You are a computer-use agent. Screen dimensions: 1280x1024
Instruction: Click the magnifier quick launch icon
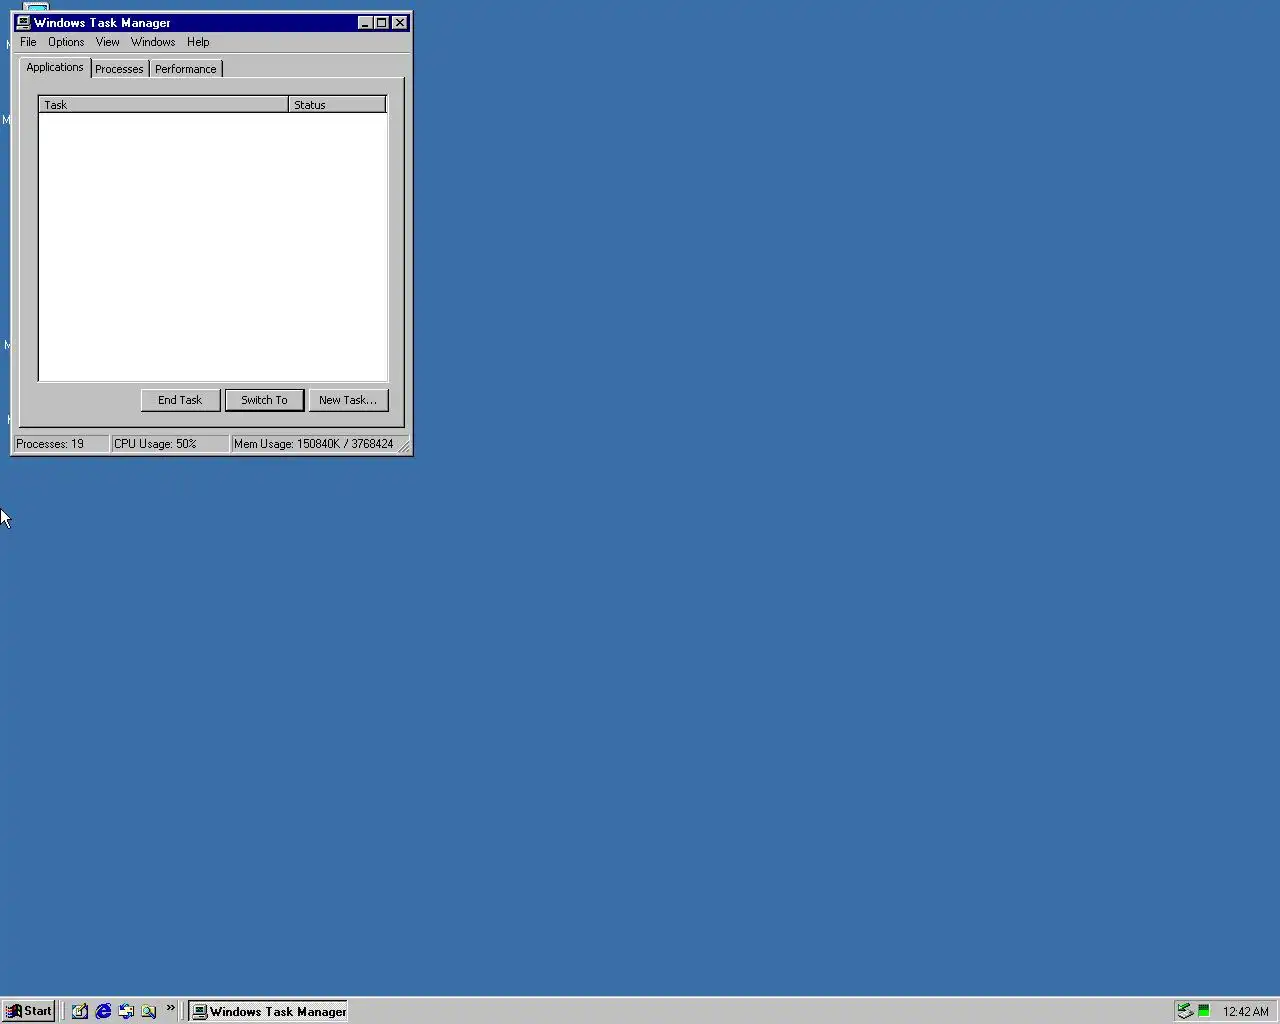(149, 1011)
